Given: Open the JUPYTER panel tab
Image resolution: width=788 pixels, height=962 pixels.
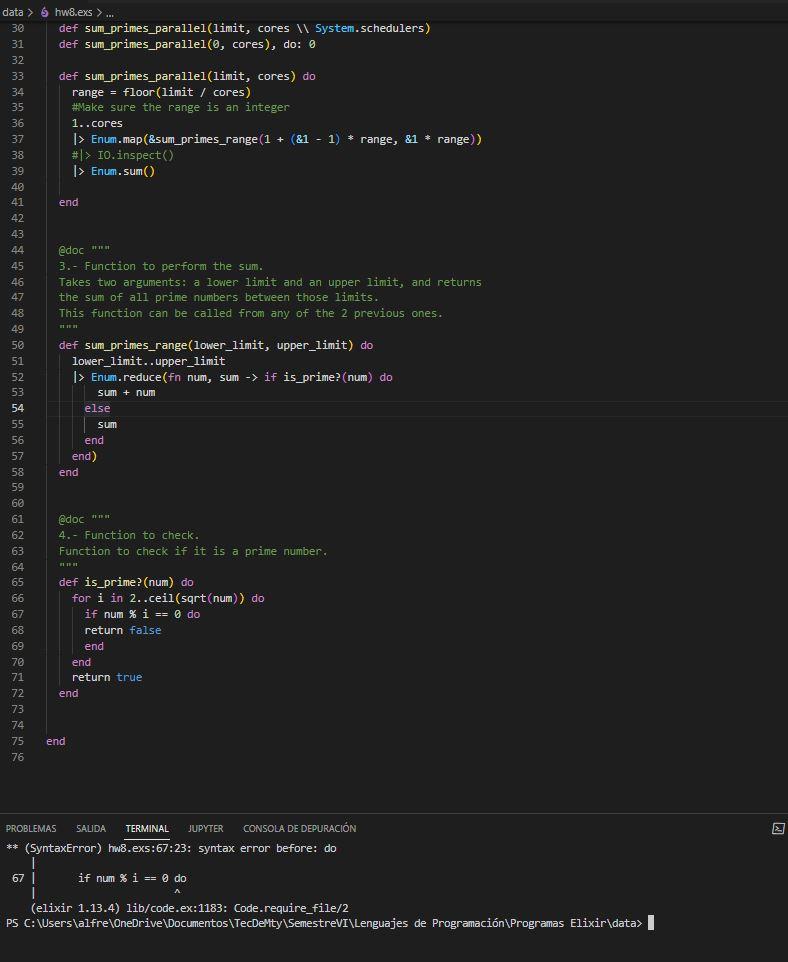Looking at the screenshot, I should pyautogui.click(x=206, y=828).
